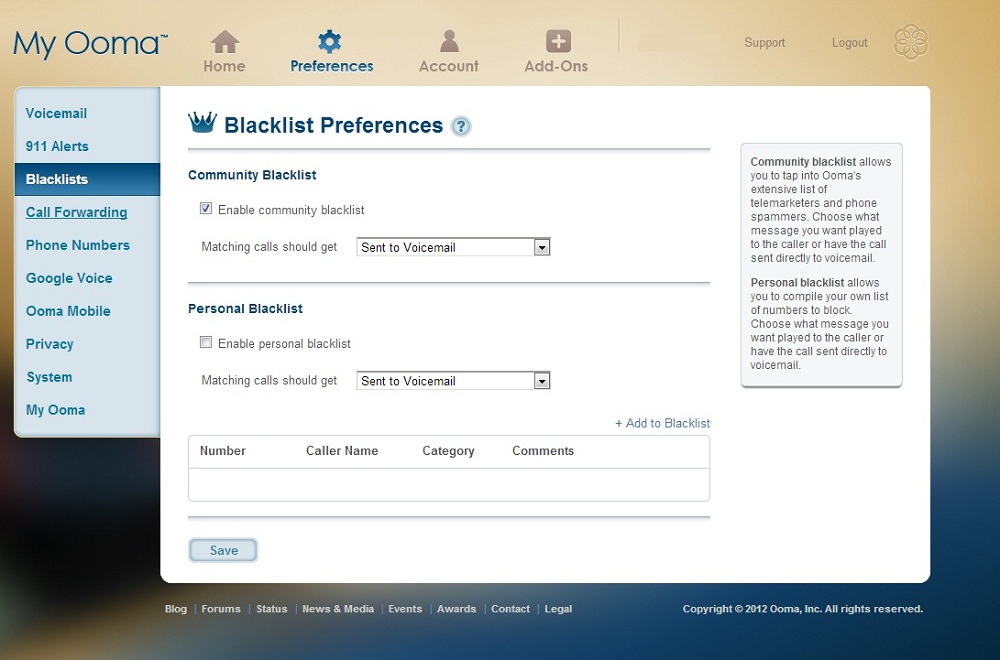Click the My Ooma logo
The height and width of the screenshot is (660, 1000).
tap(90, 44)
